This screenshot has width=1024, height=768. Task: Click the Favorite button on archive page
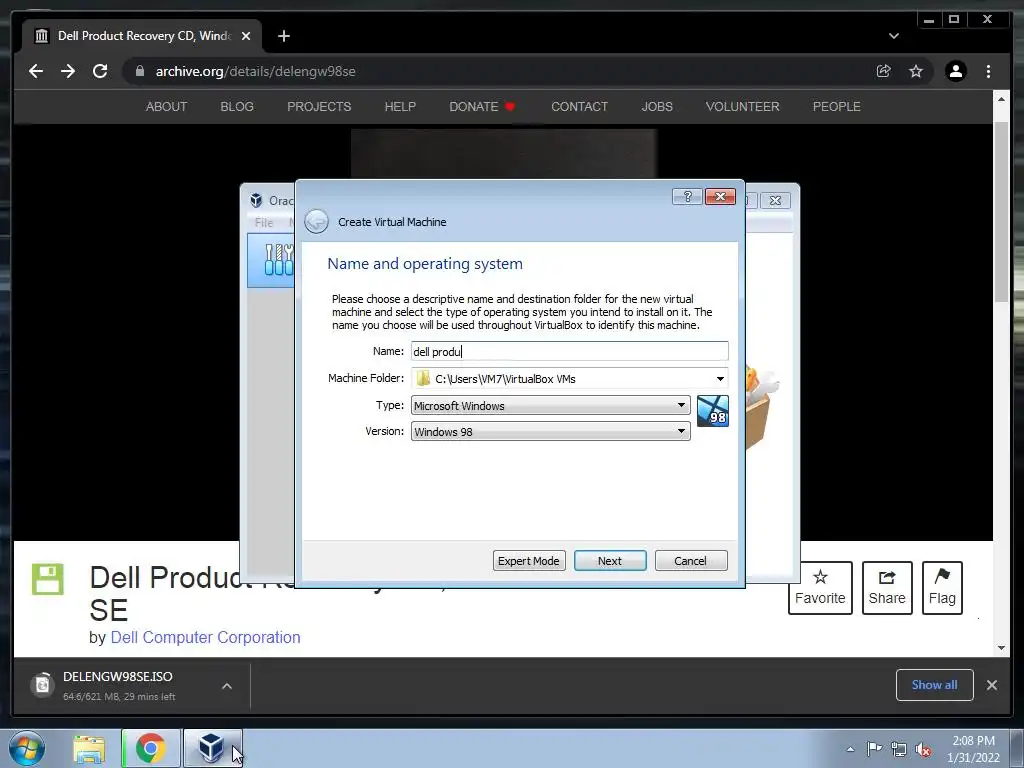tap(820, 588)
